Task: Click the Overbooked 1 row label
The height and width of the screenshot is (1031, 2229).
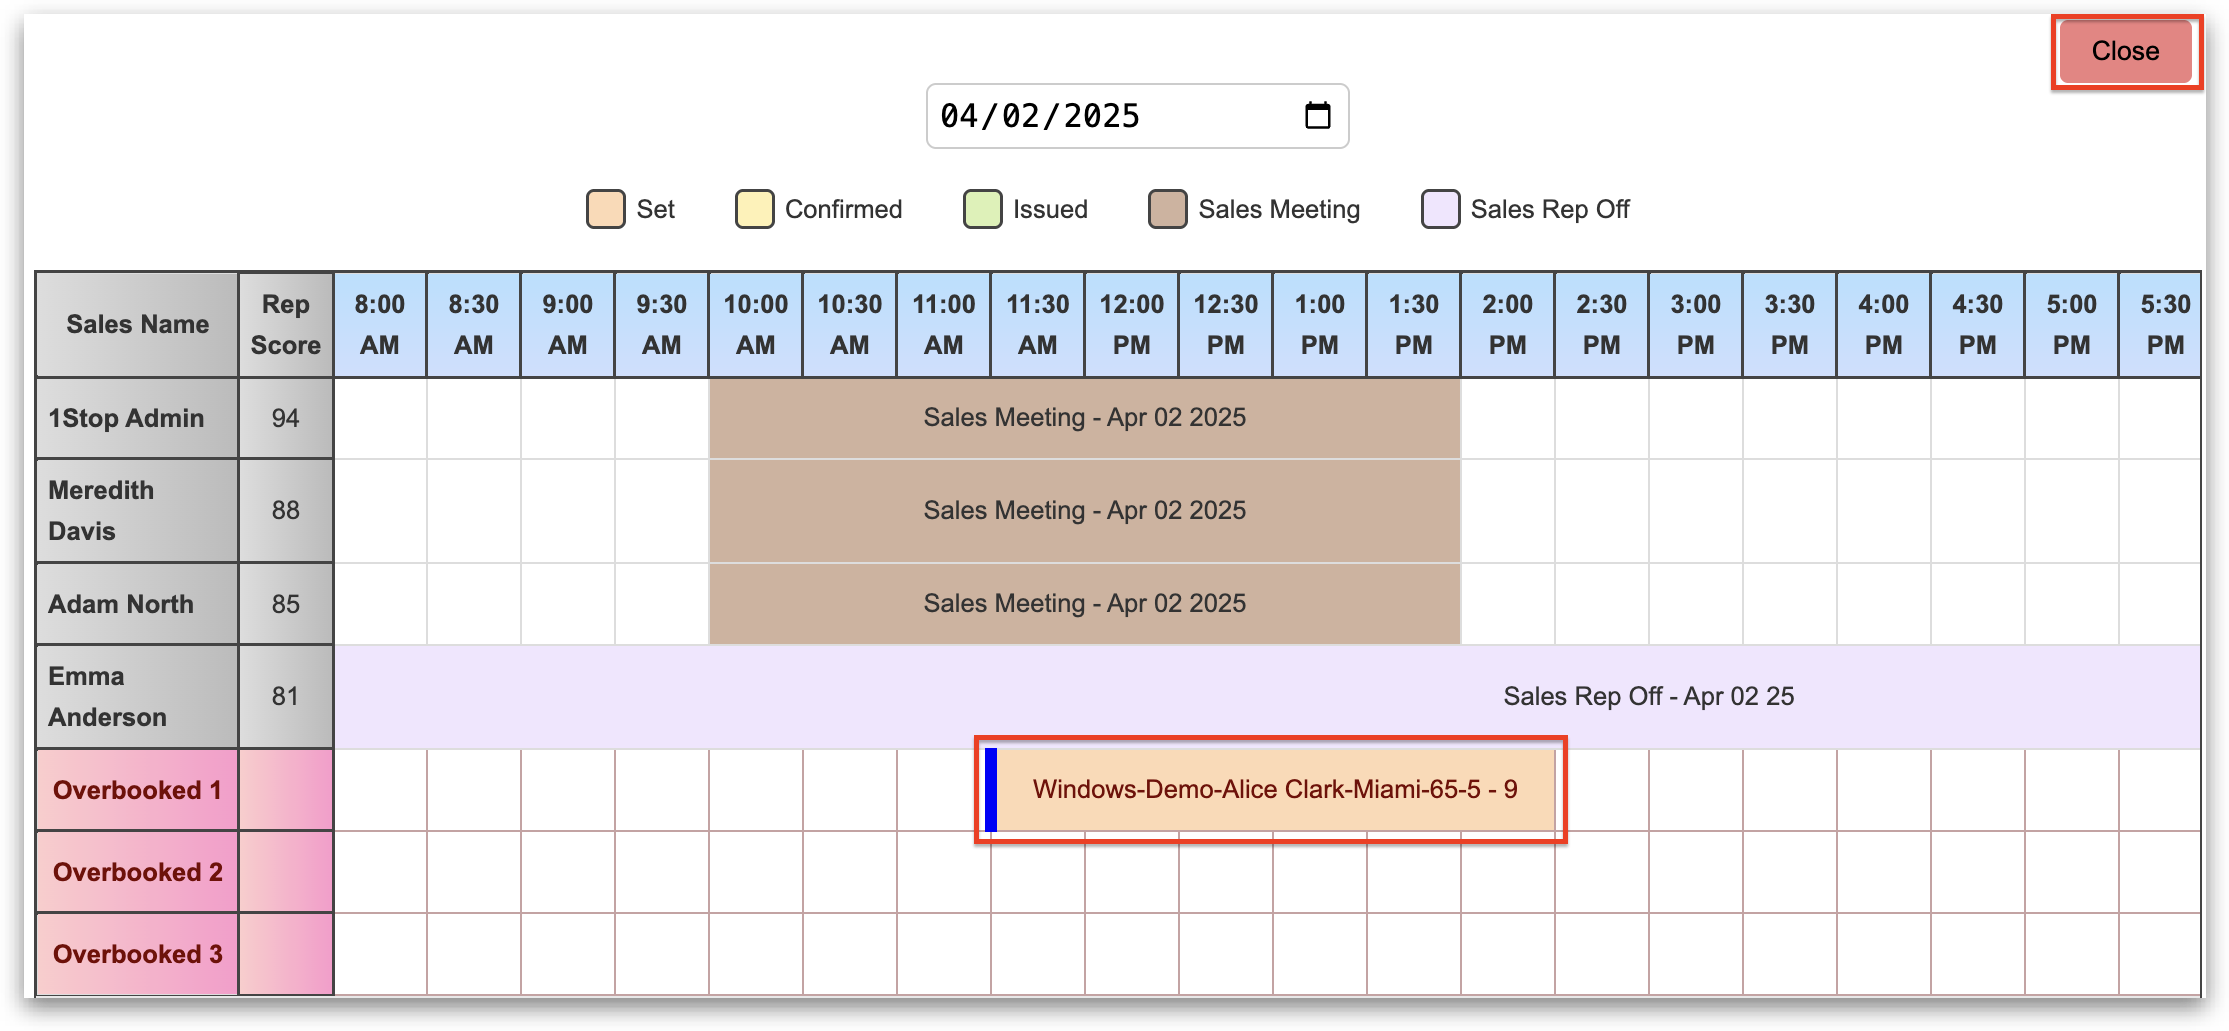Action: [137, 790]
